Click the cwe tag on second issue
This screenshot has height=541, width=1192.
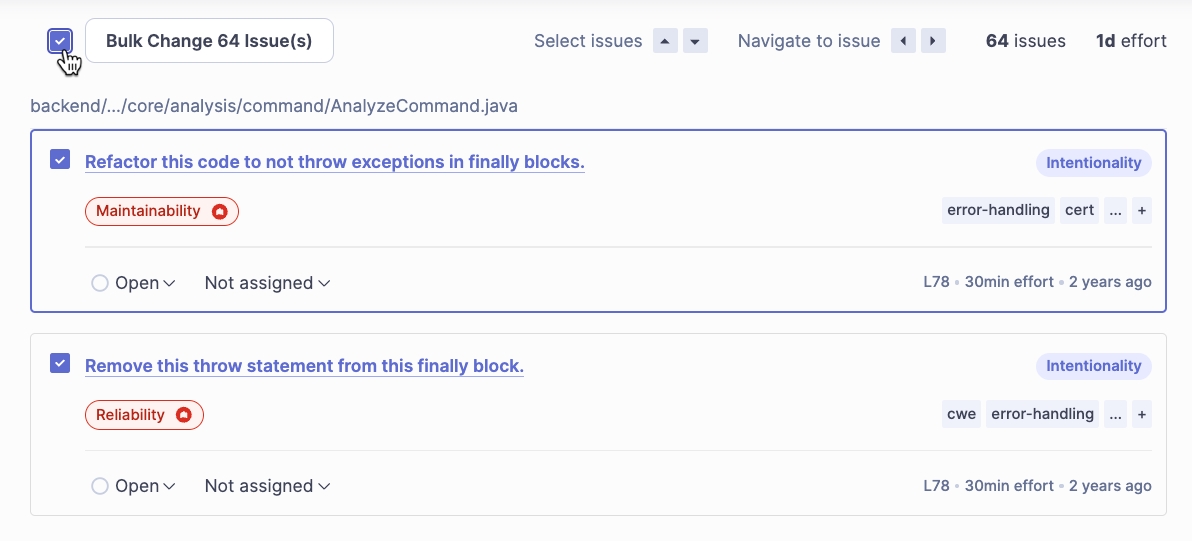[961, 414]
